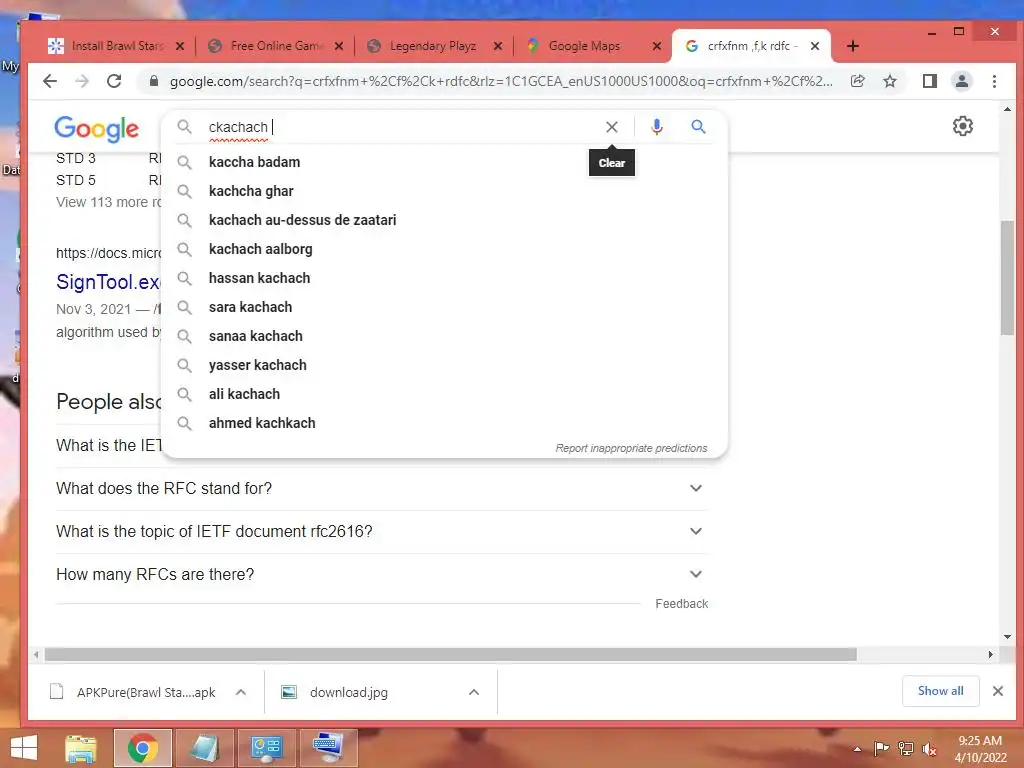Open the Chrome three-dot menu
This screenshot has height=768, width=1024.
click(994, 81)
